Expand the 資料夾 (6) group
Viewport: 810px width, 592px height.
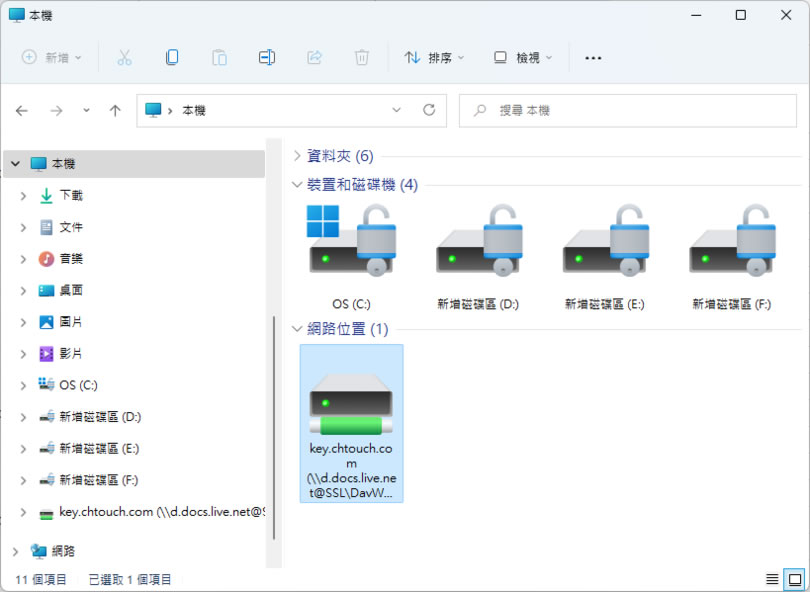click(297, 156)
